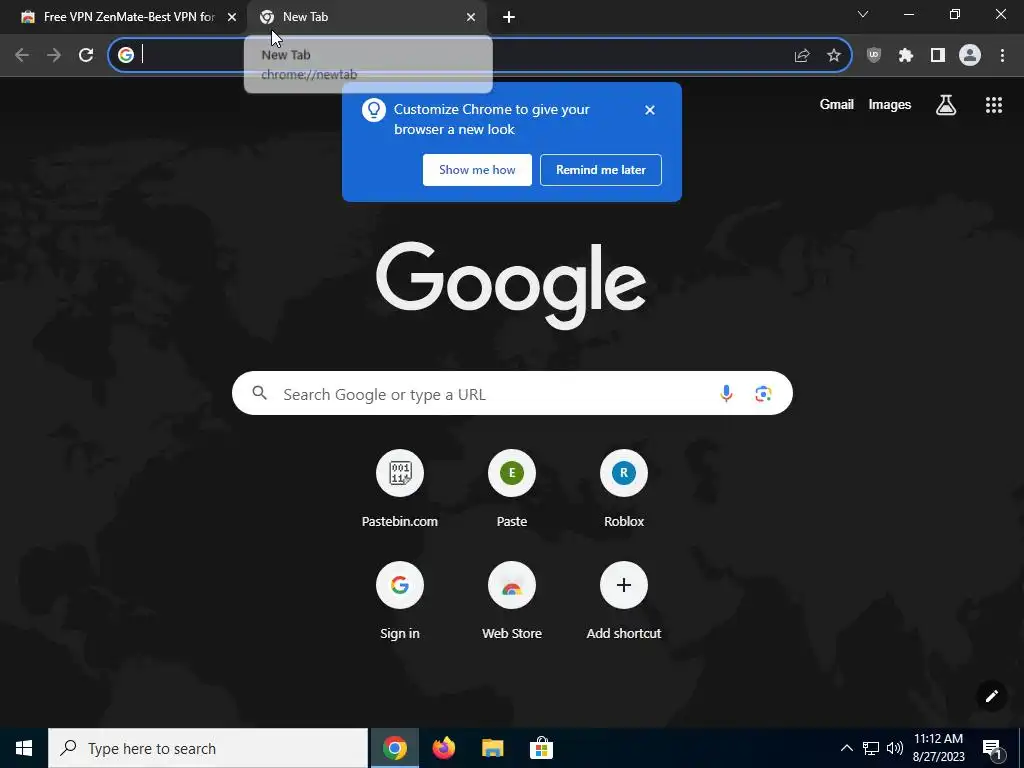
Task: Go forward using the forward arrow
Action: [54, 56]
